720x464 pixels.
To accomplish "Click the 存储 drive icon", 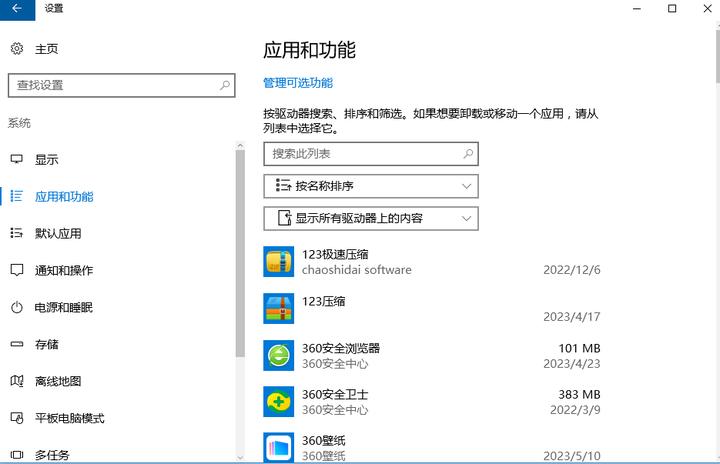I will click(x=17, y=344).
